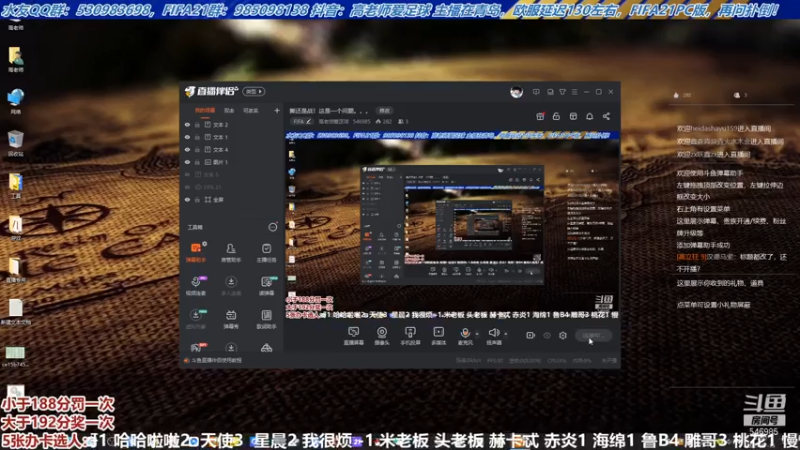
Task: Open the screen mode pill beside the logo
Action: click(x=254, y=91)
